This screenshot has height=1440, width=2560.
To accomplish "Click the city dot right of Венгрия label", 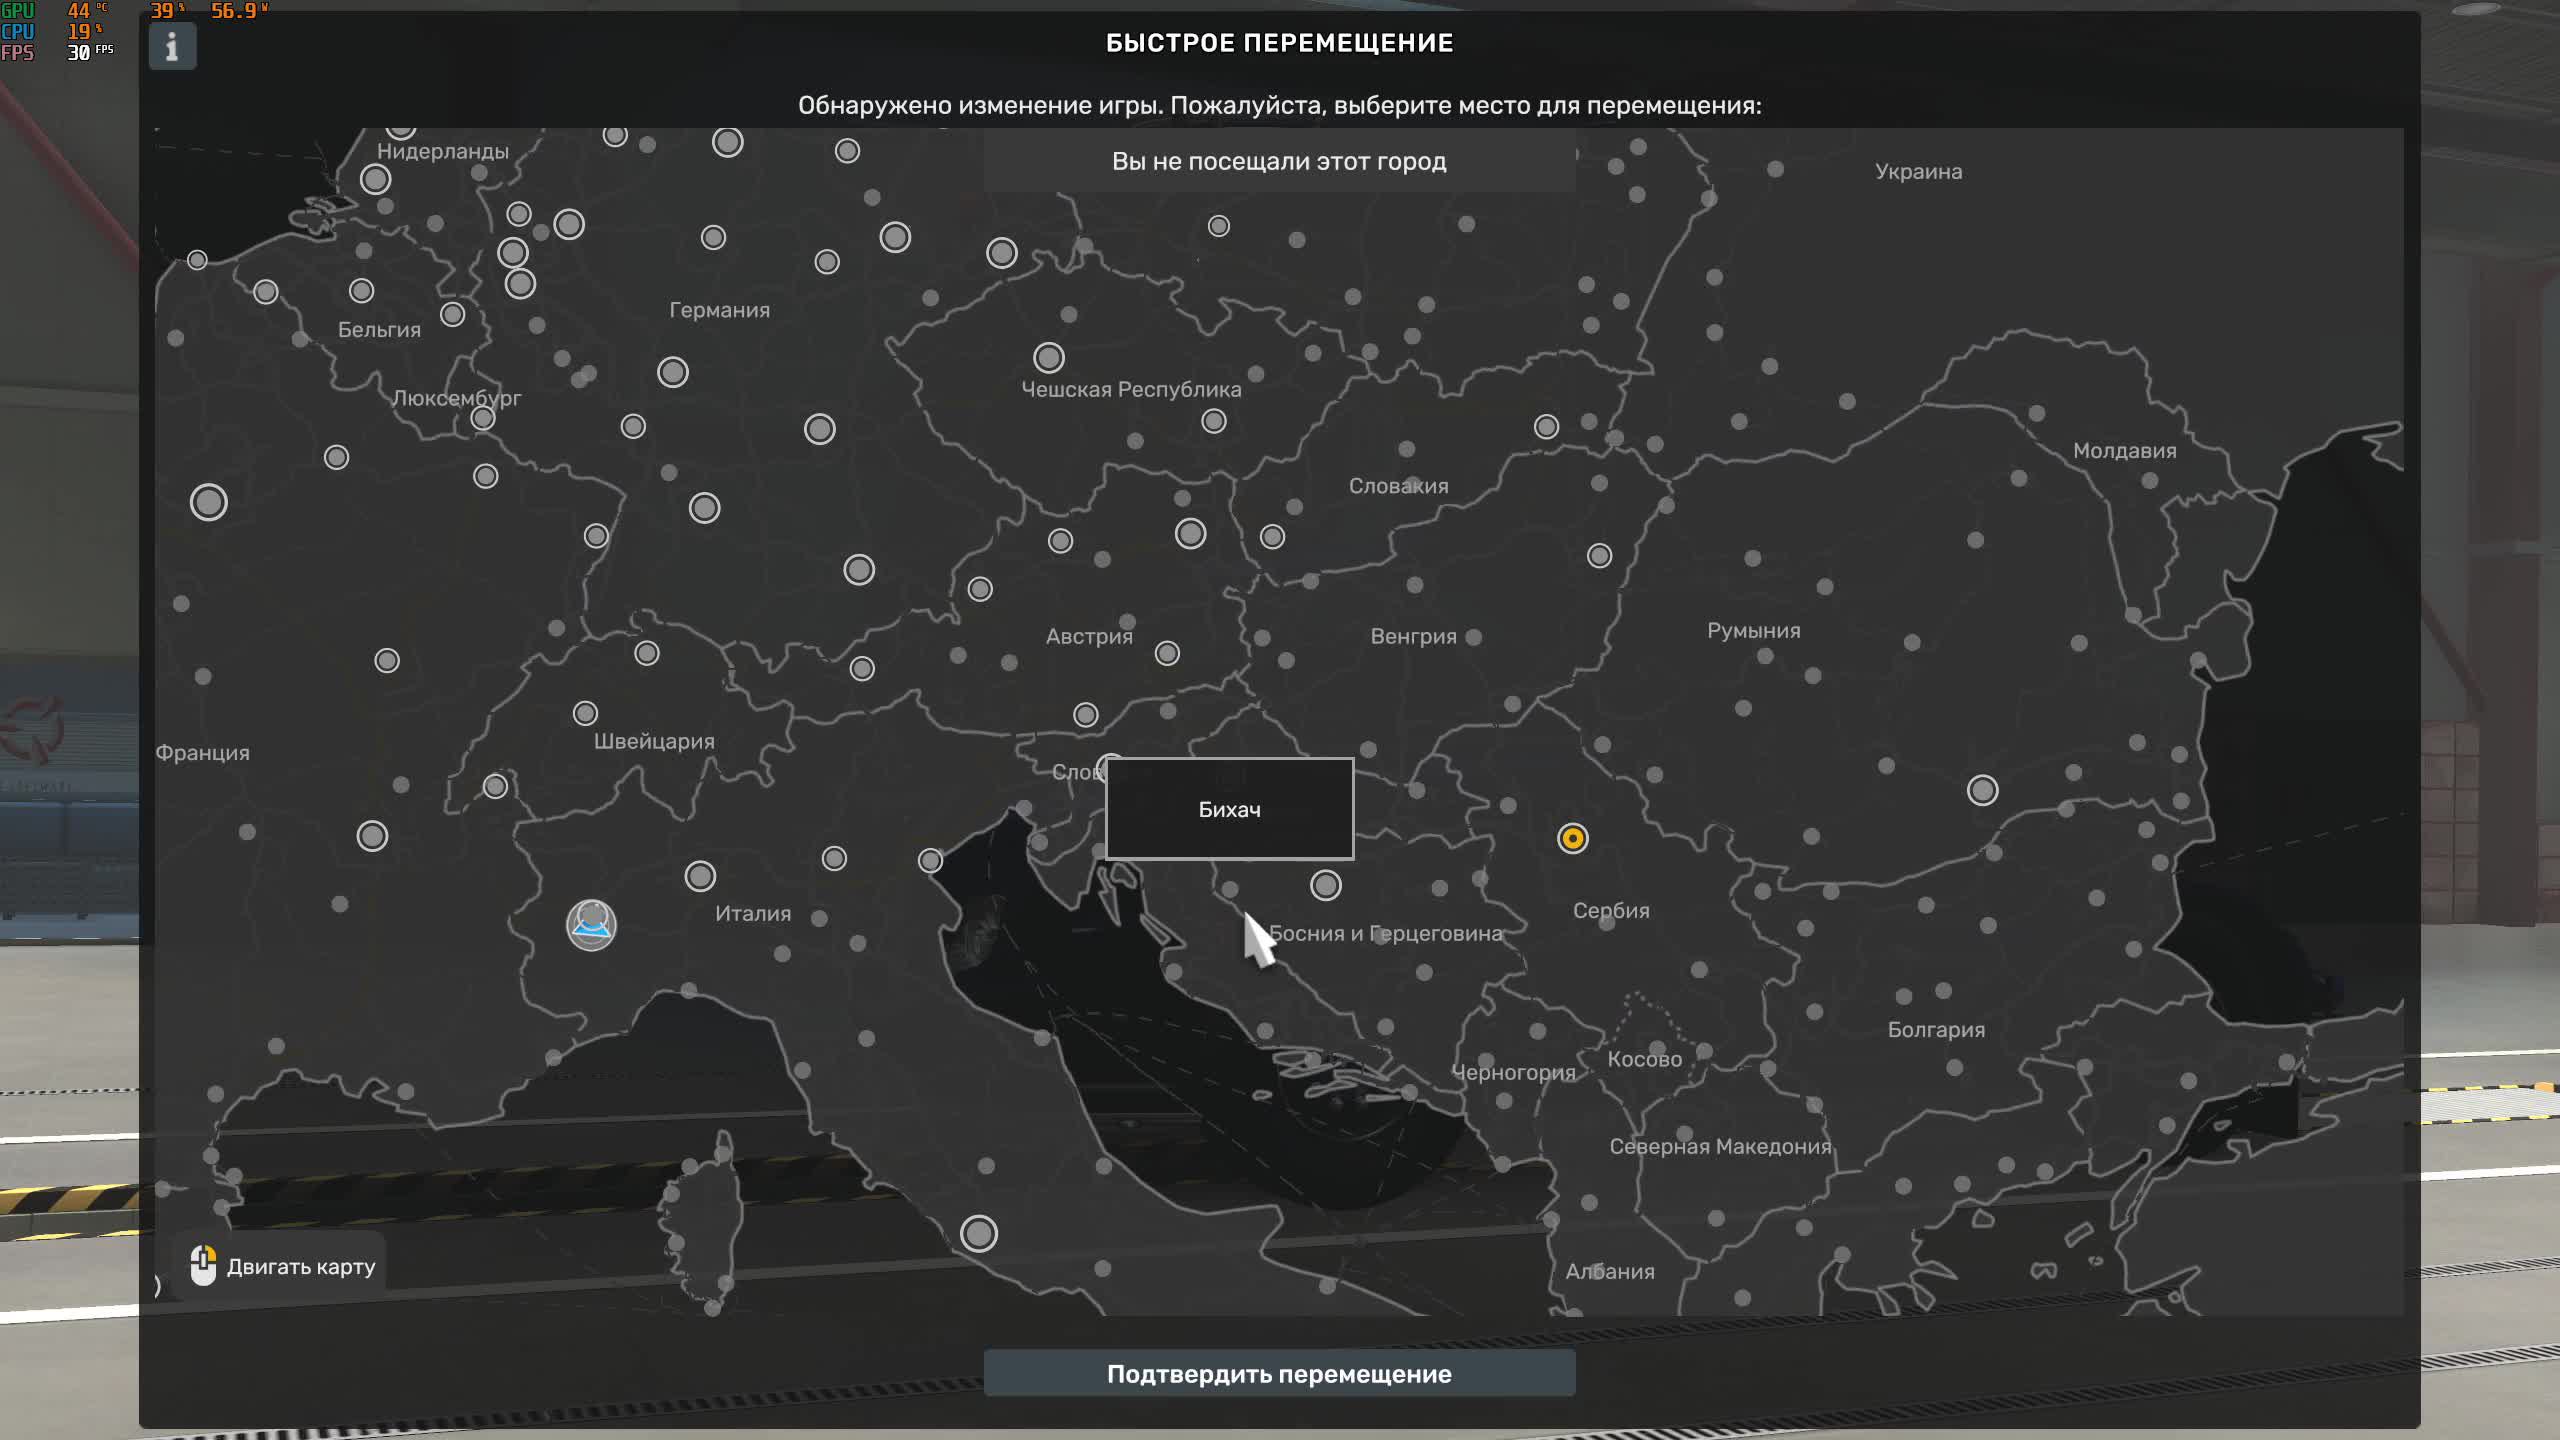I will click(1473, 636).
